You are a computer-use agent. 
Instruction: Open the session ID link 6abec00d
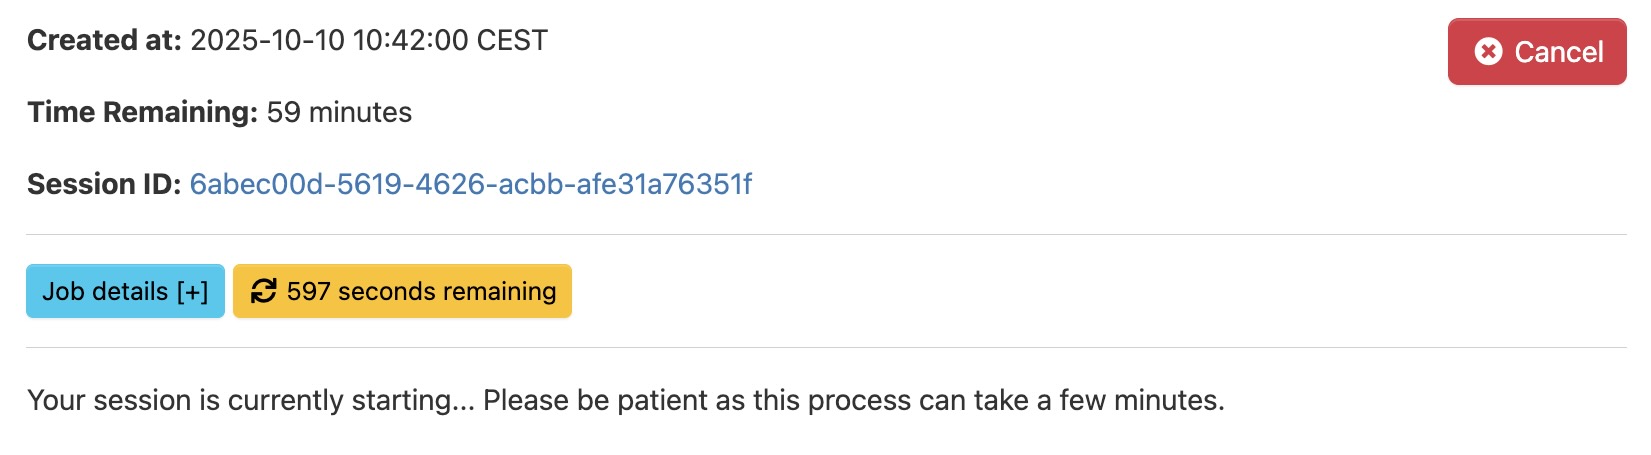click(x=470, y=184)
